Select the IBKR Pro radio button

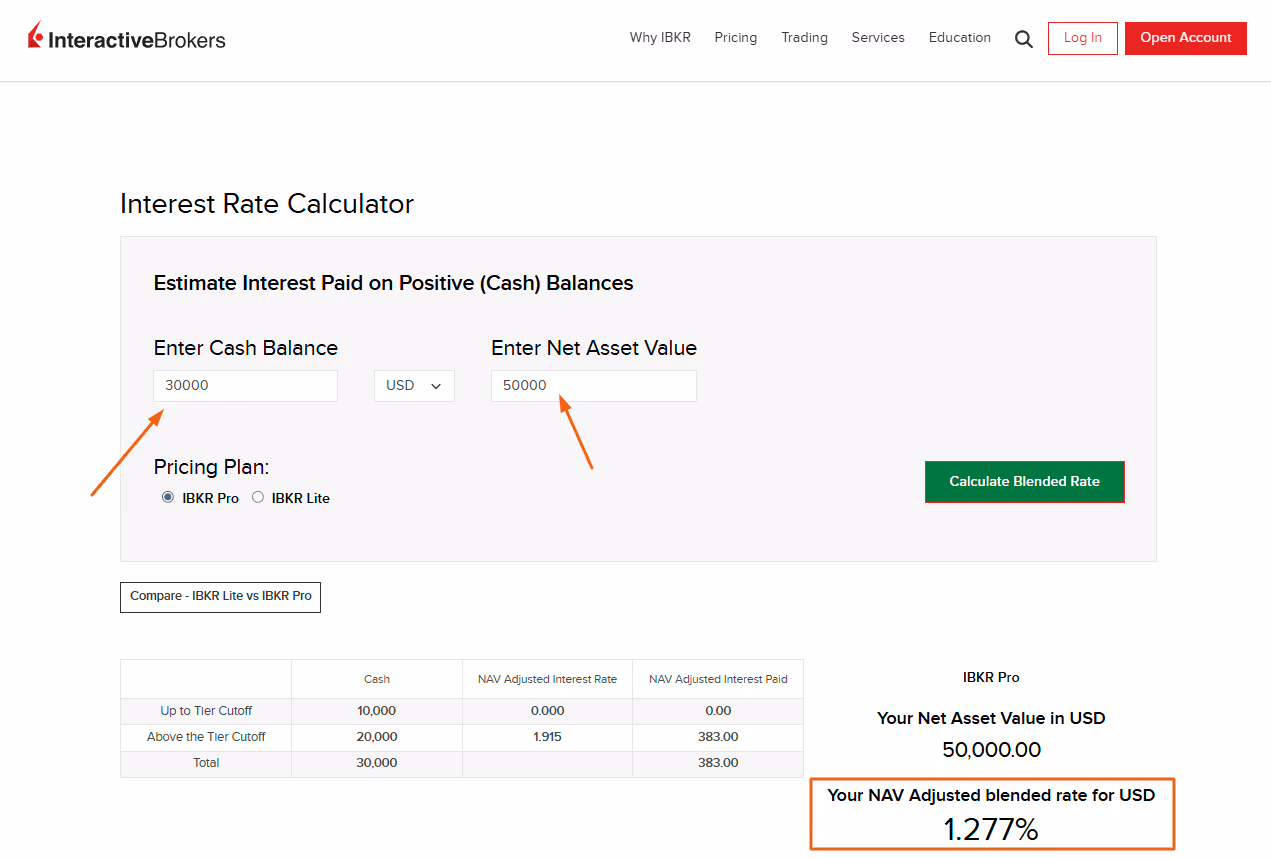(167, 497)
